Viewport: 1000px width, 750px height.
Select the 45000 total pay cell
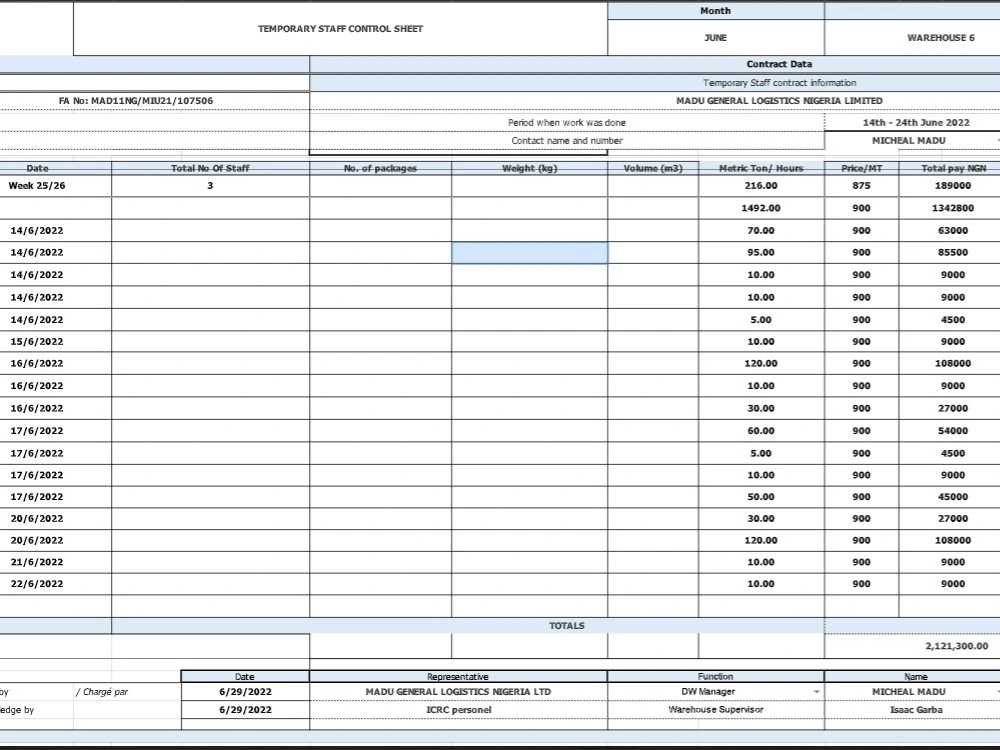click(950, 497)
